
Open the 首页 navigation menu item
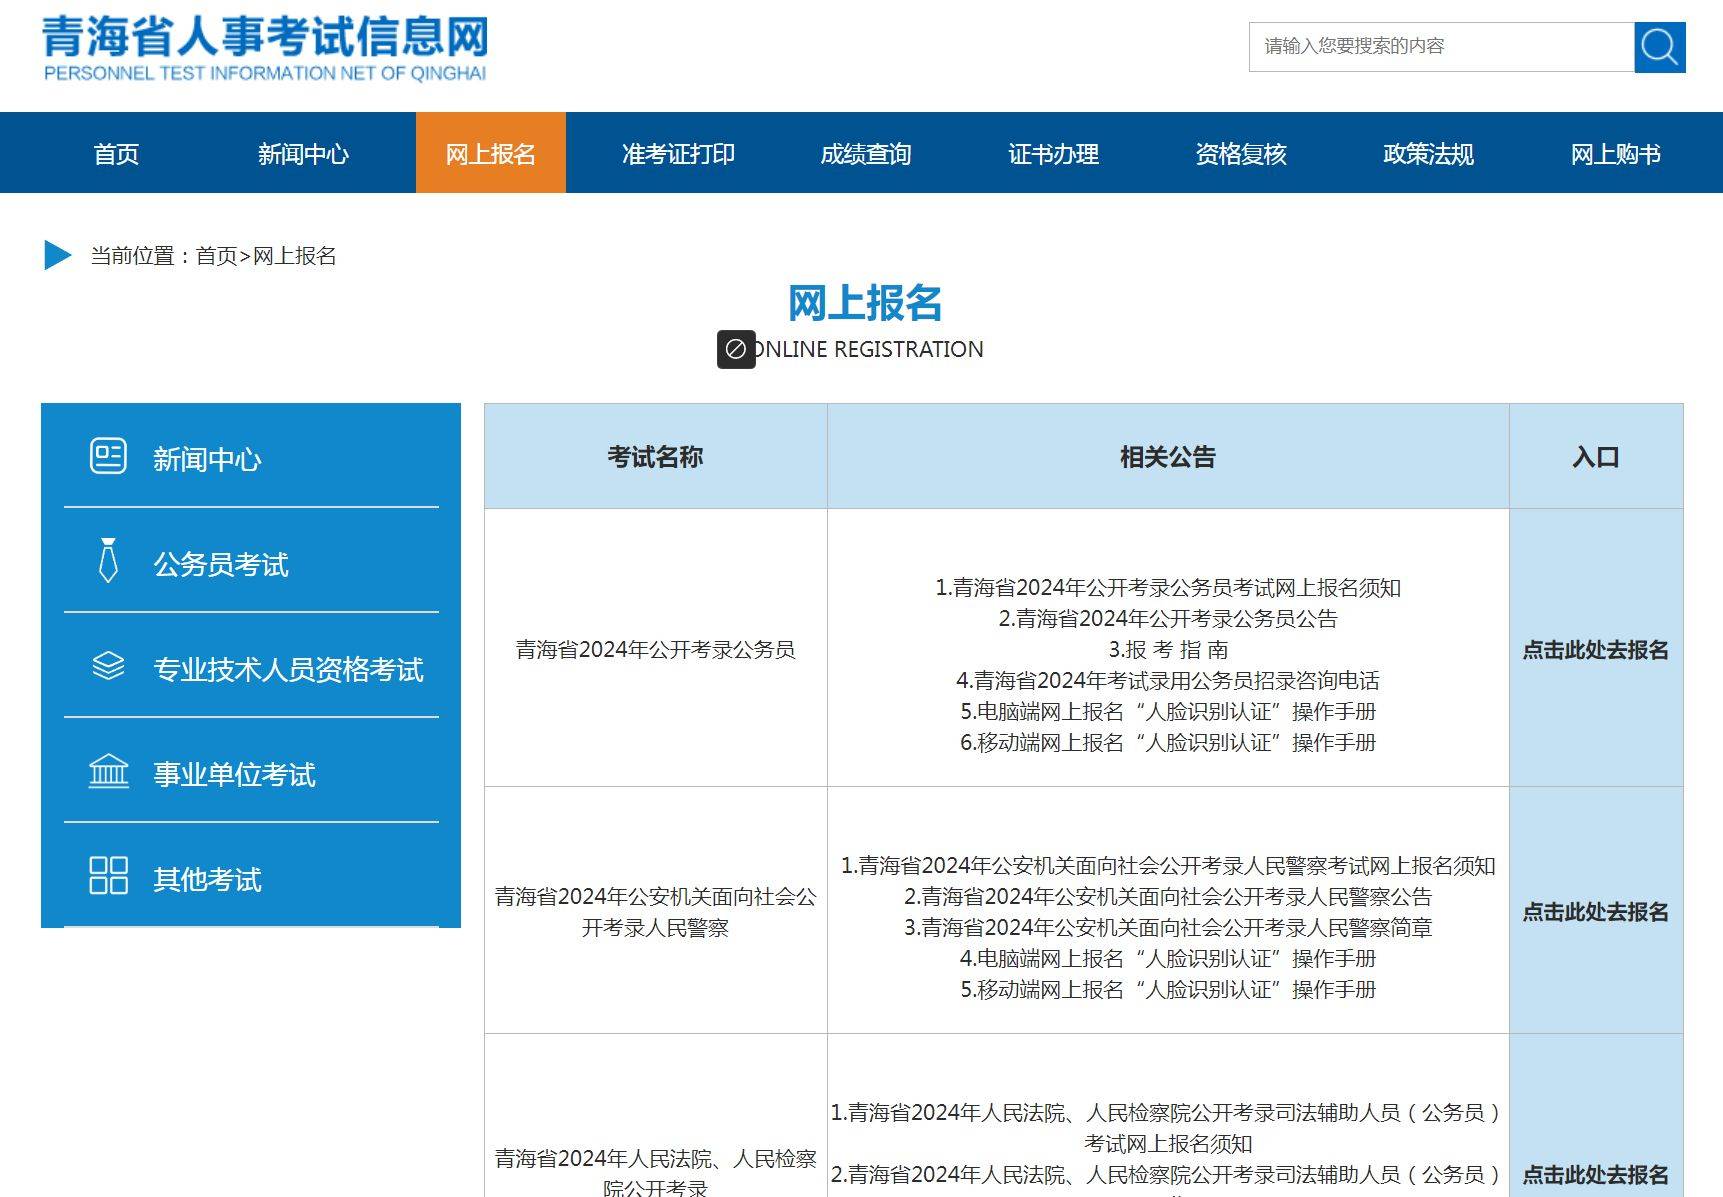116,154
